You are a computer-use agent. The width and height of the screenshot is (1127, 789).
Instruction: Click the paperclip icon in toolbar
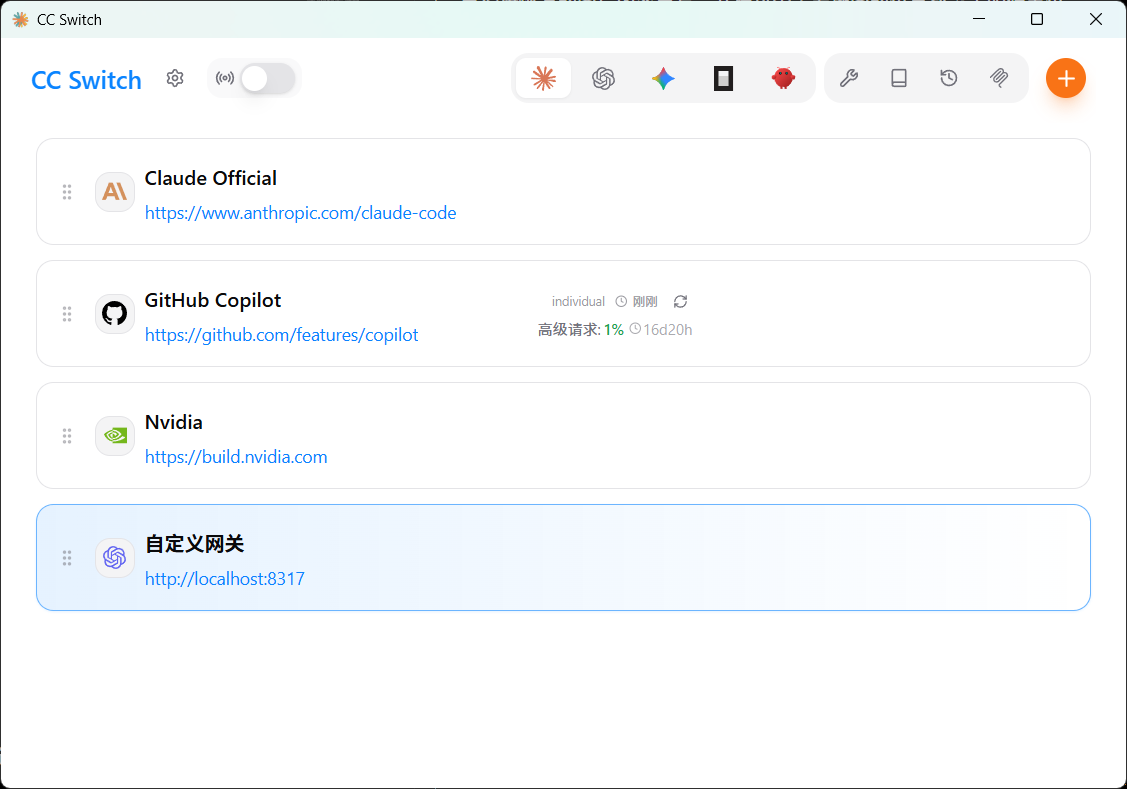click(999, 78)
